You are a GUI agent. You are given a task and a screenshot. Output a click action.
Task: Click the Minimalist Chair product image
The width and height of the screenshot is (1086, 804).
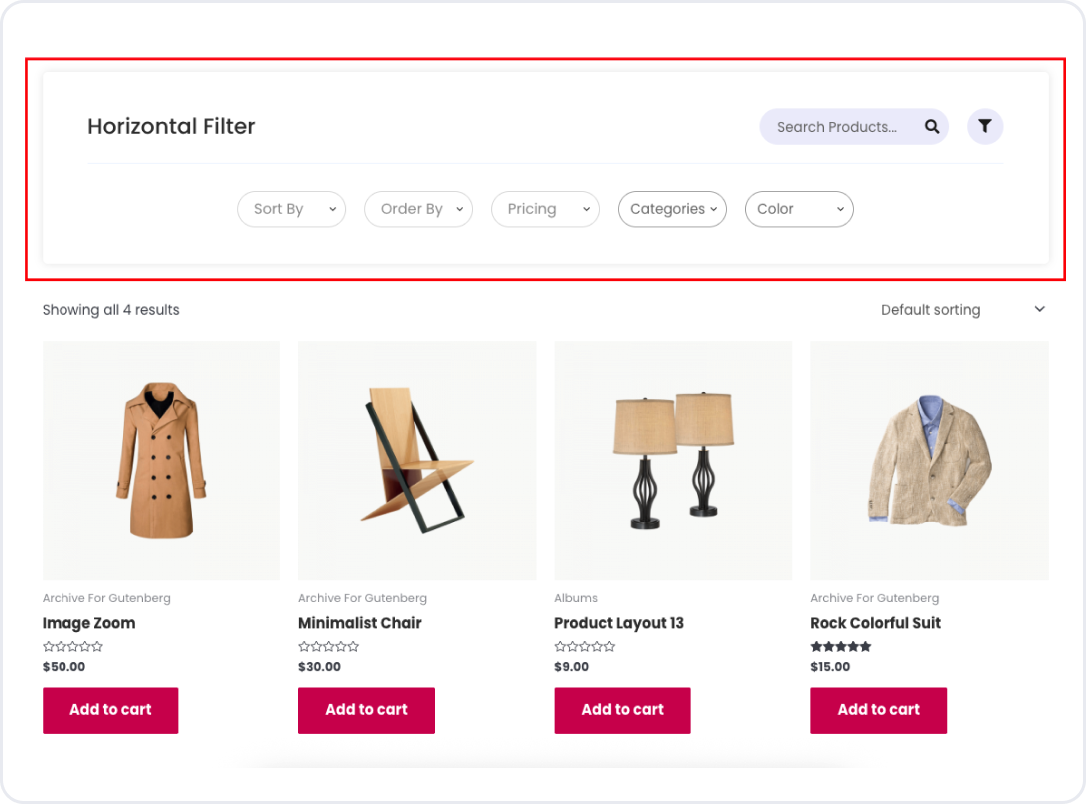[417, 460]
